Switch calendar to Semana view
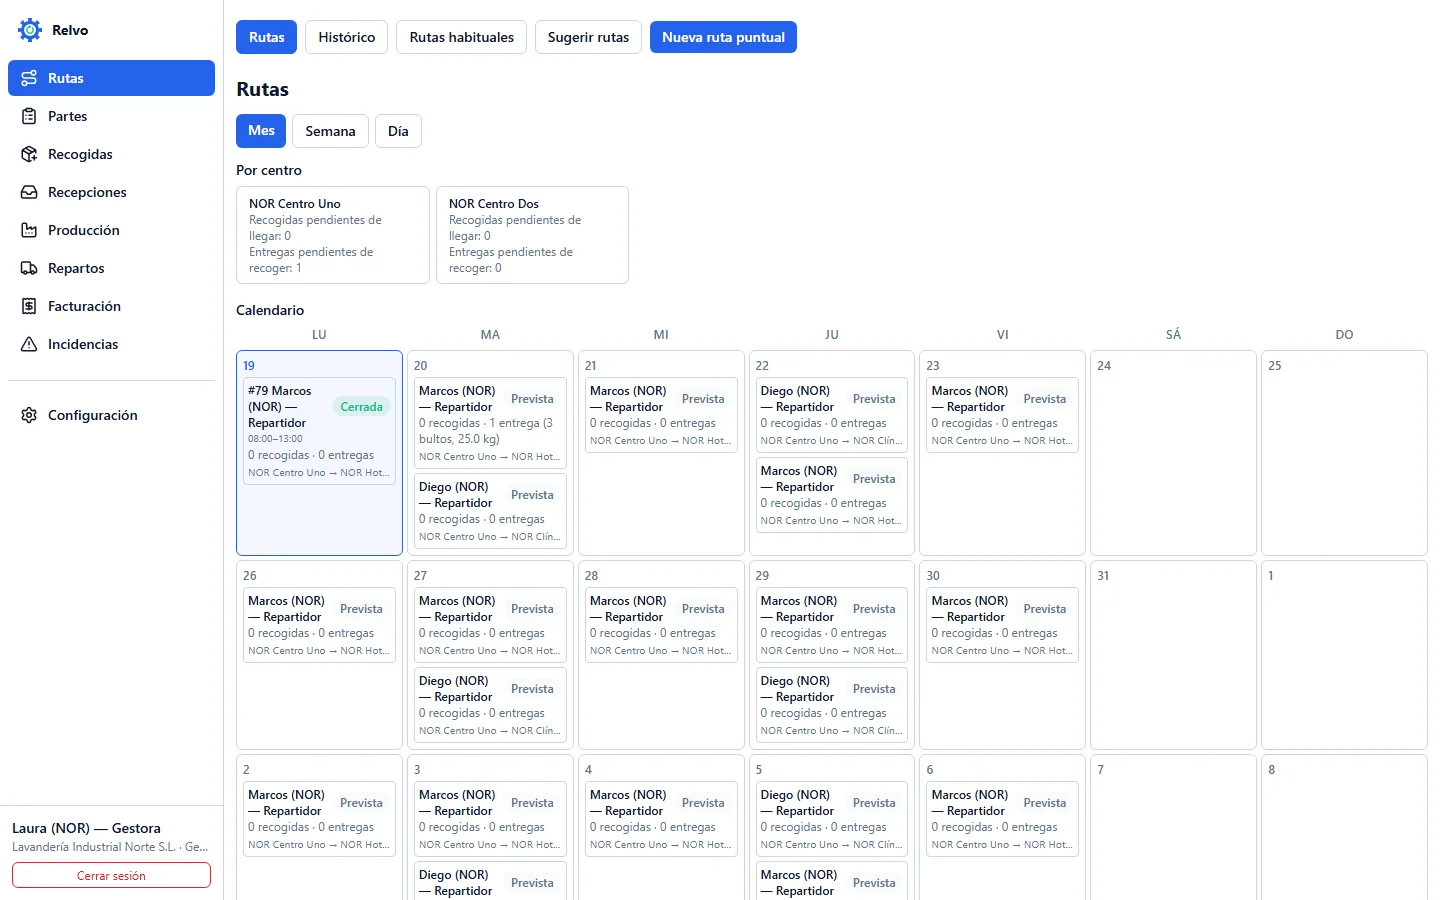 click(x=330, y=131)
